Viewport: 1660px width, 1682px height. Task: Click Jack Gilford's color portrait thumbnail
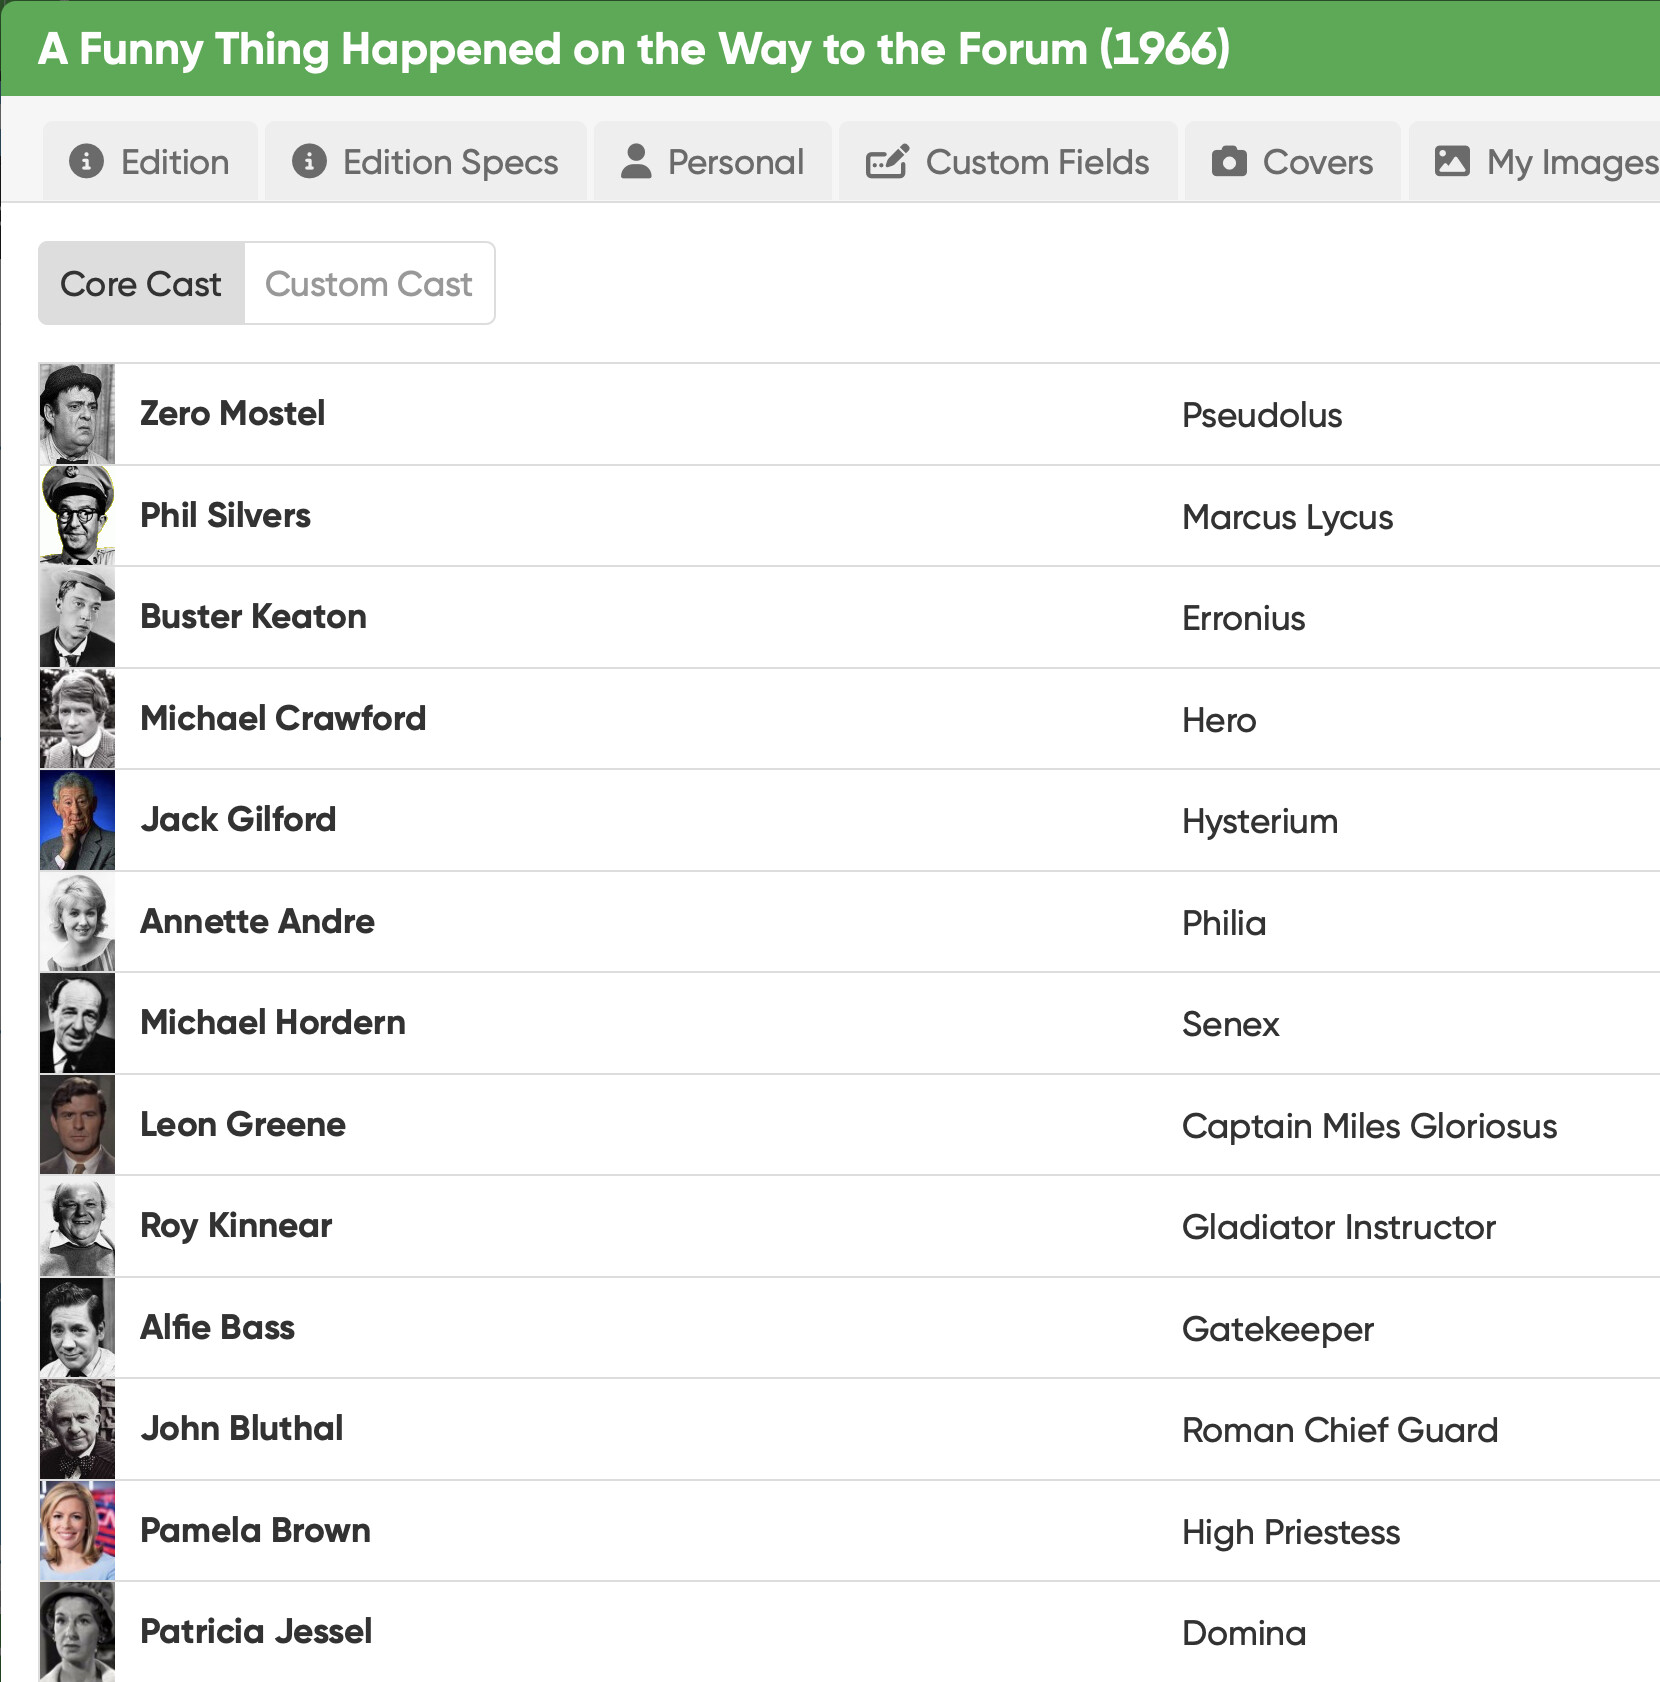pyautogui.click(x=77, y=820)
